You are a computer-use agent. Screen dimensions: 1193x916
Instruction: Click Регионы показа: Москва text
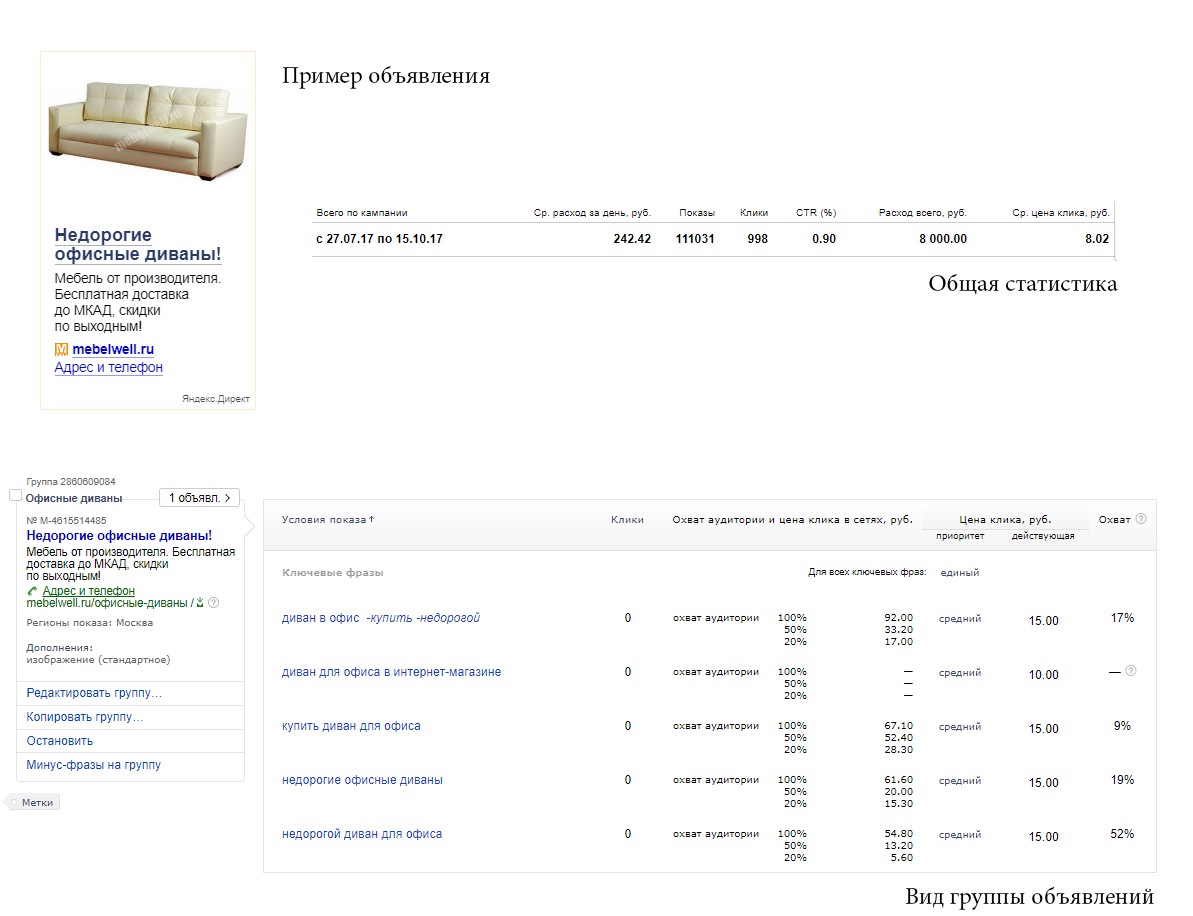point(90,622)
